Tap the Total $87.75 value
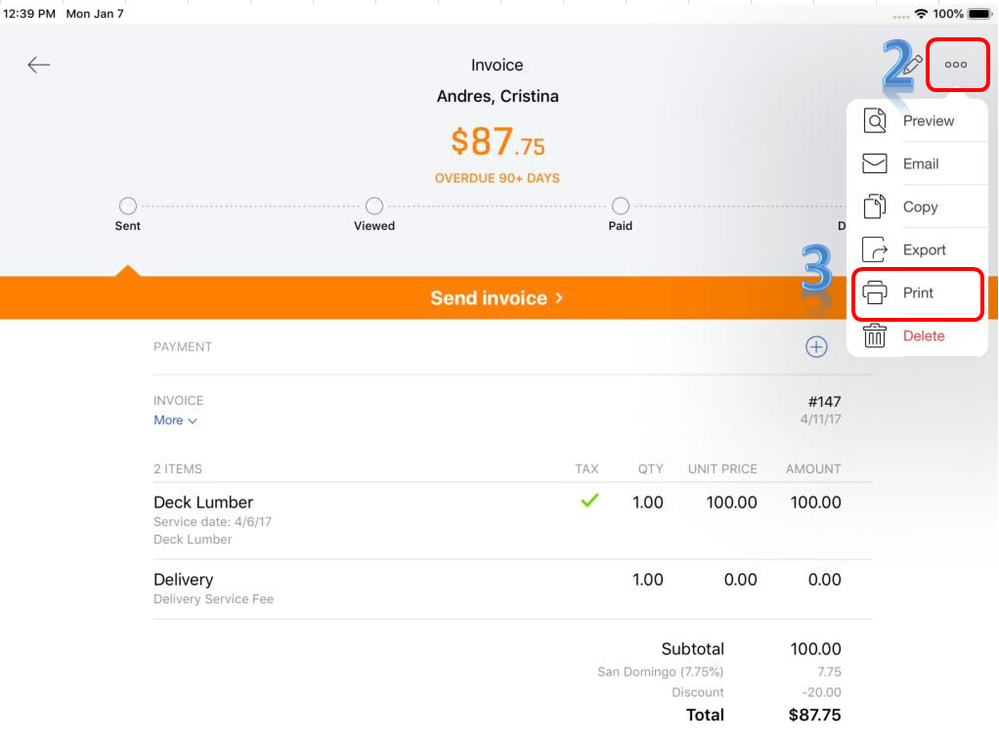Image resolution: width=999 pixels, height=754 pixels. click(814, 715)
